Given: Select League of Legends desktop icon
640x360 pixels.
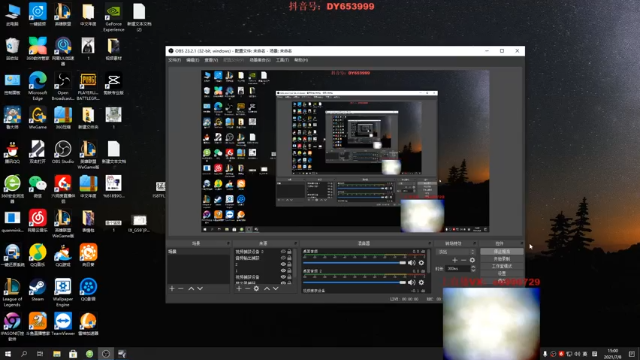Looking at the screenshot, I should pos(12,292).
